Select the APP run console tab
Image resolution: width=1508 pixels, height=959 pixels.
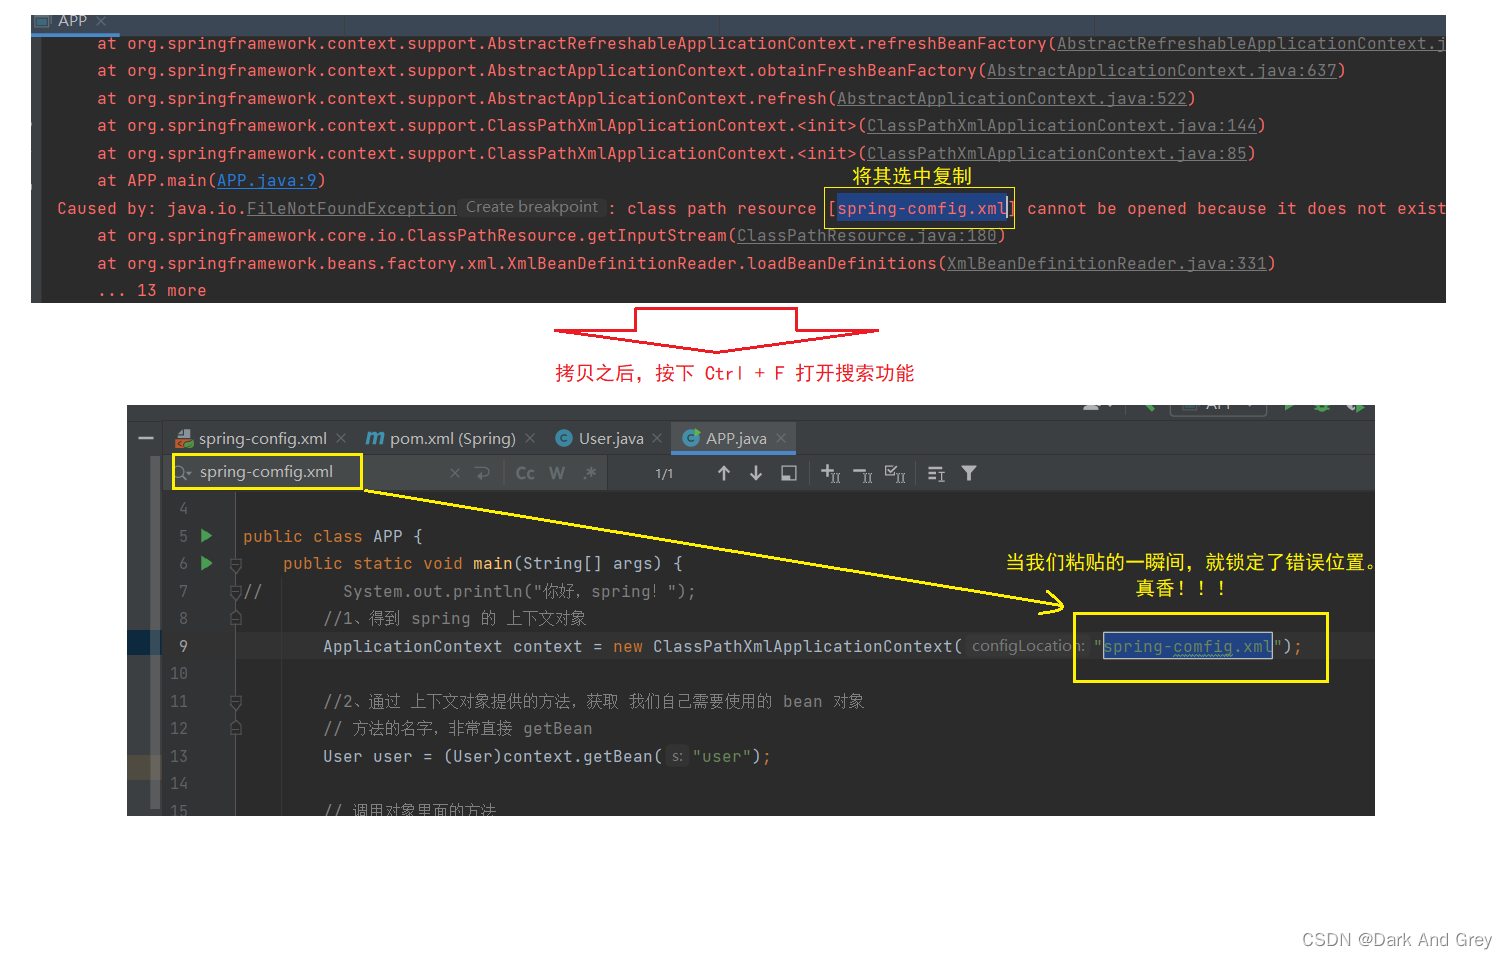[x=73, y=21]
